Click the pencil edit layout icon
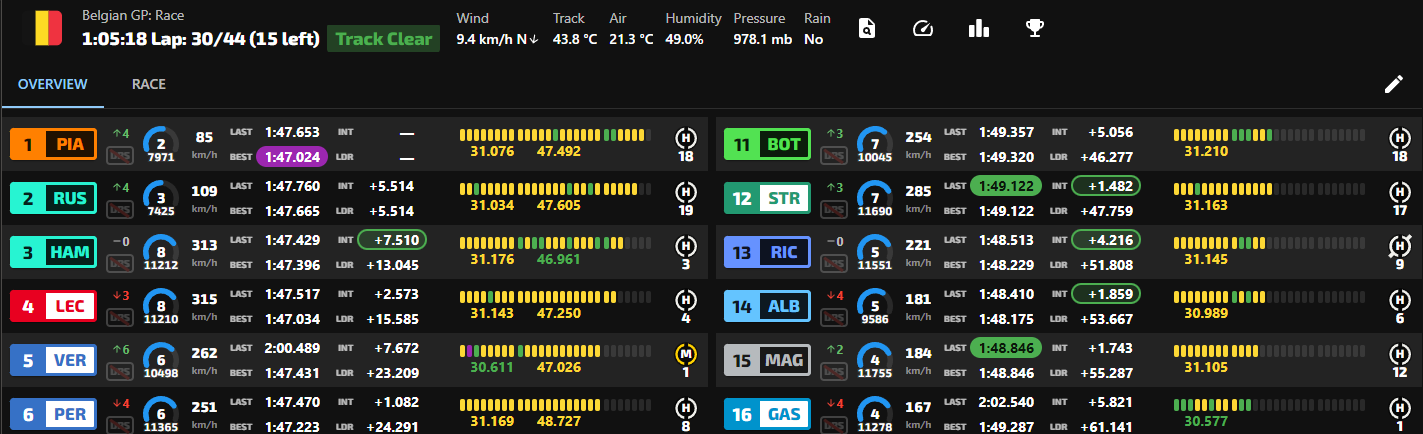 pyautogui.click(x=1393, y=85)
